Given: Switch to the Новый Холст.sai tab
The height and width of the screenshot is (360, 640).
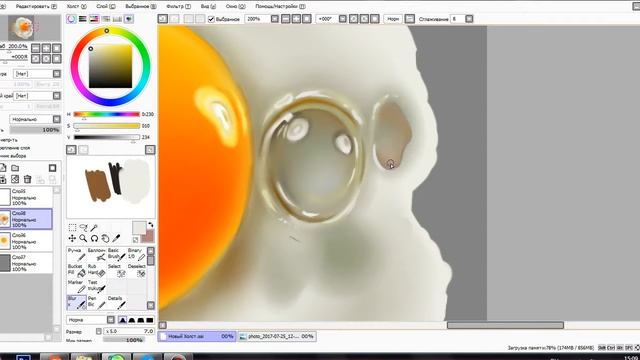Looking at the screenshot, I should pos(197,336).
